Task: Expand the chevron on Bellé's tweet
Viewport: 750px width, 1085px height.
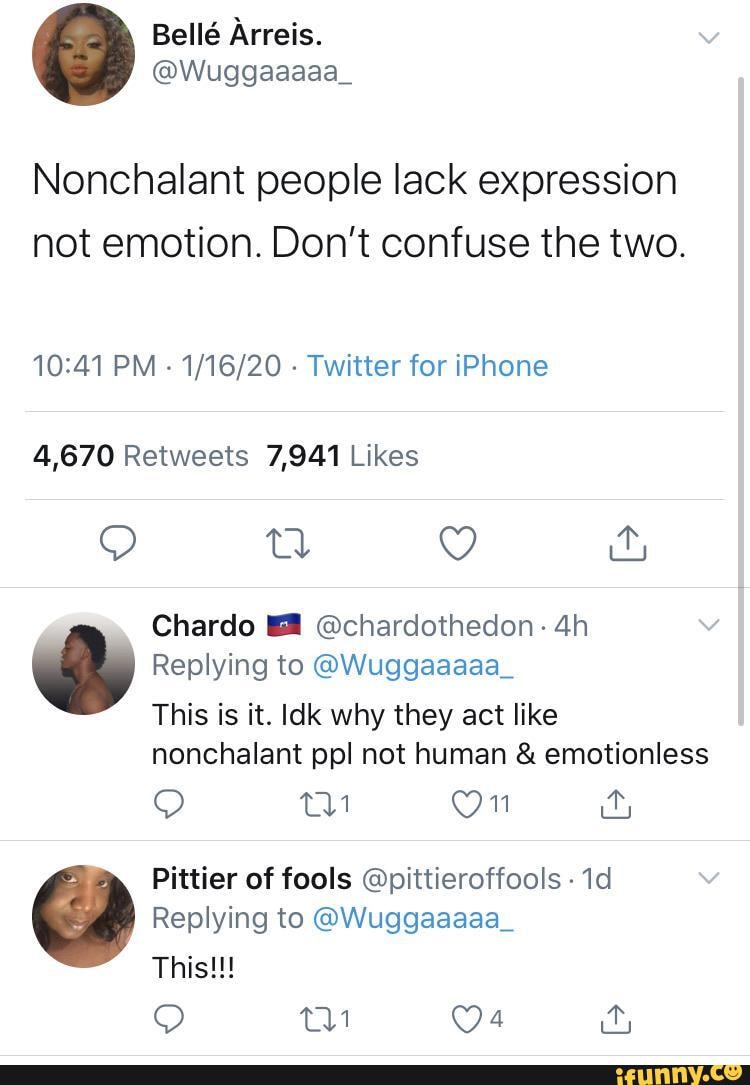Action: [709, 36]
